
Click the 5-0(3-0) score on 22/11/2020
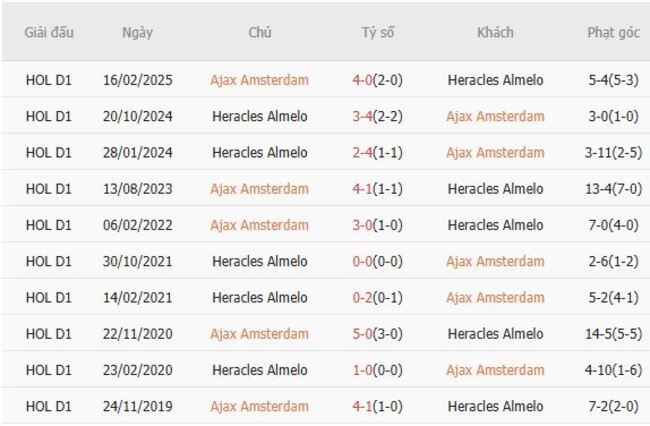[378, 334]
